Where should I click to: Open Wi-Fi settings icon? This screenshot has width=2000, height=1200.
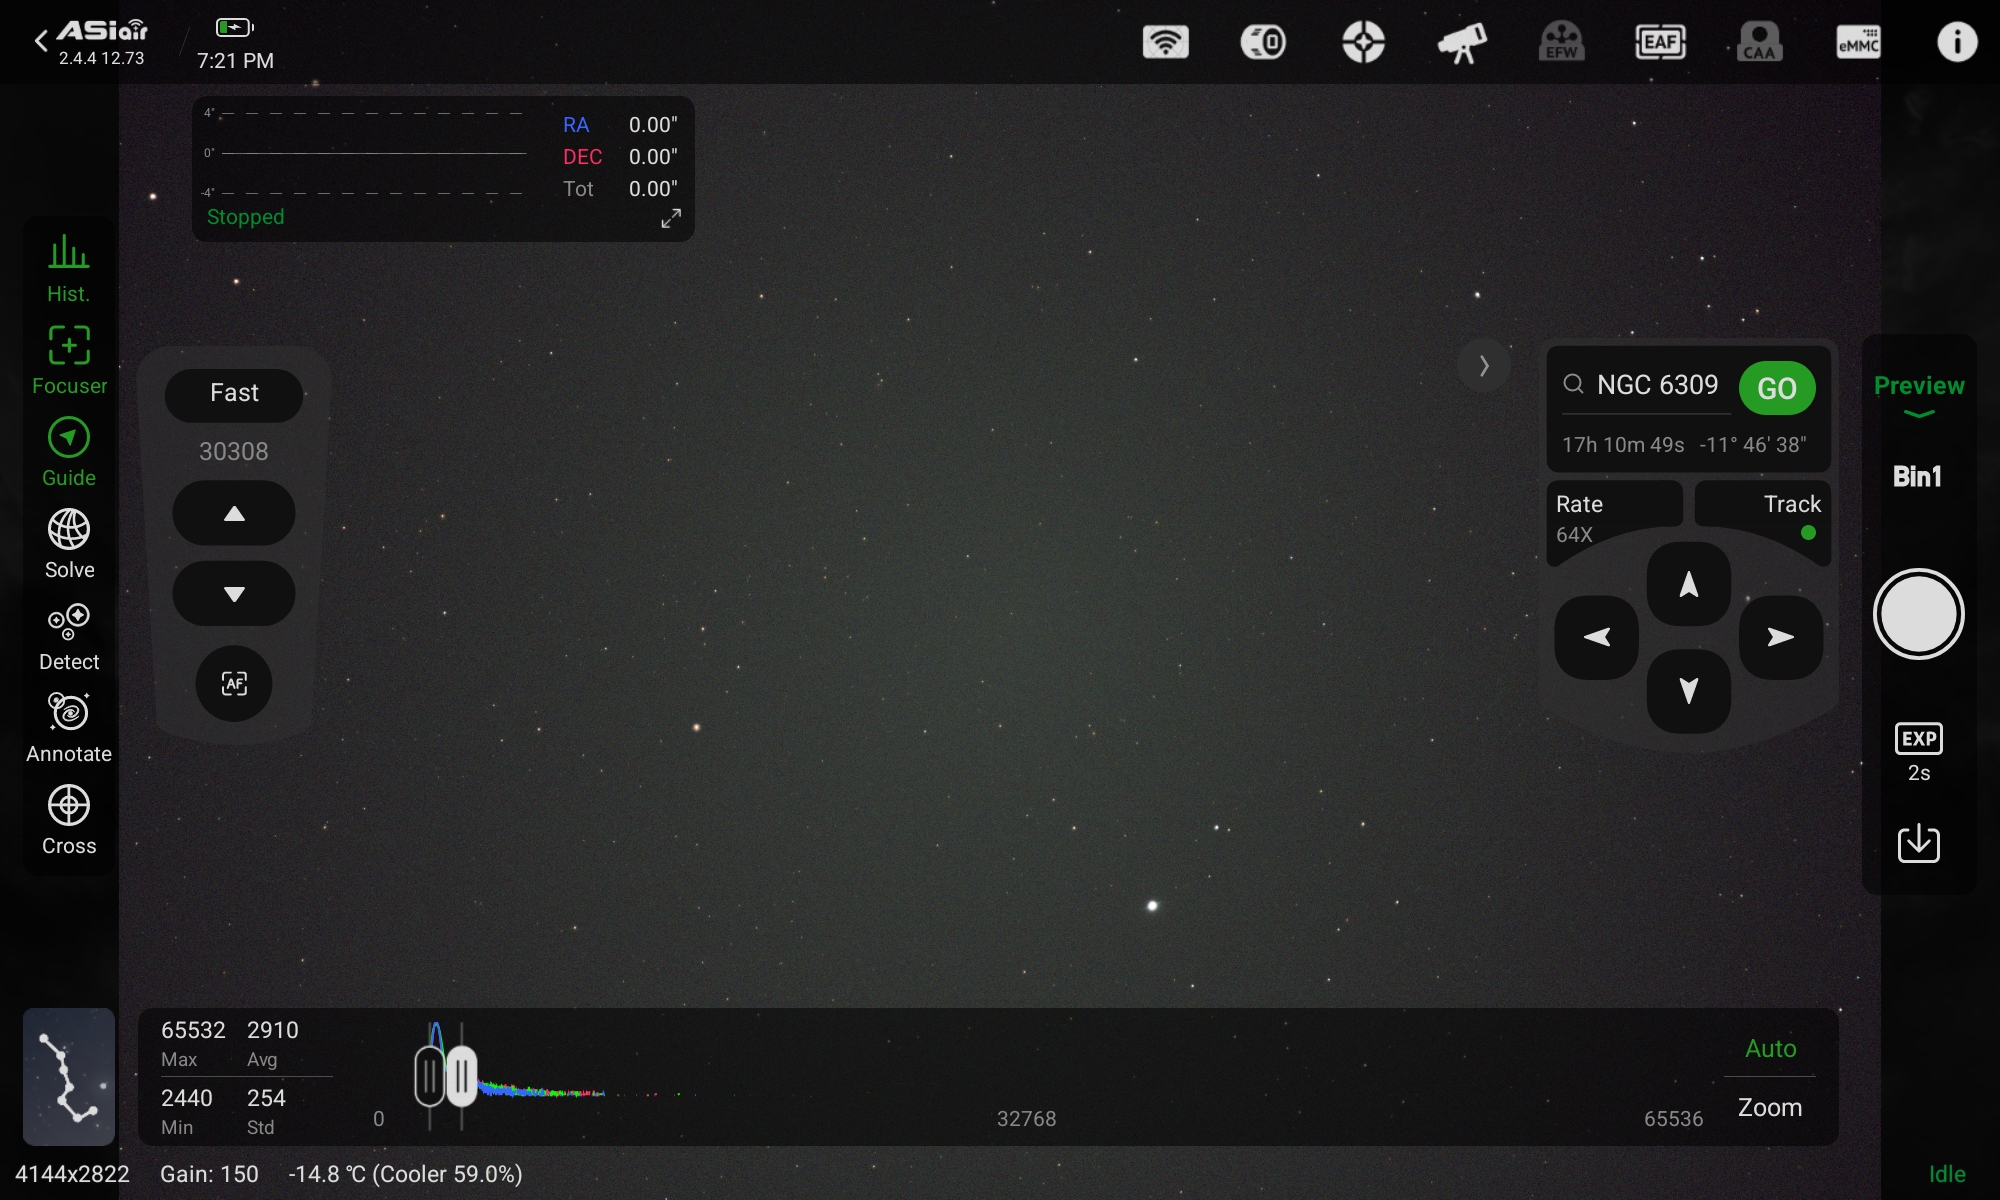(1165, 42)
